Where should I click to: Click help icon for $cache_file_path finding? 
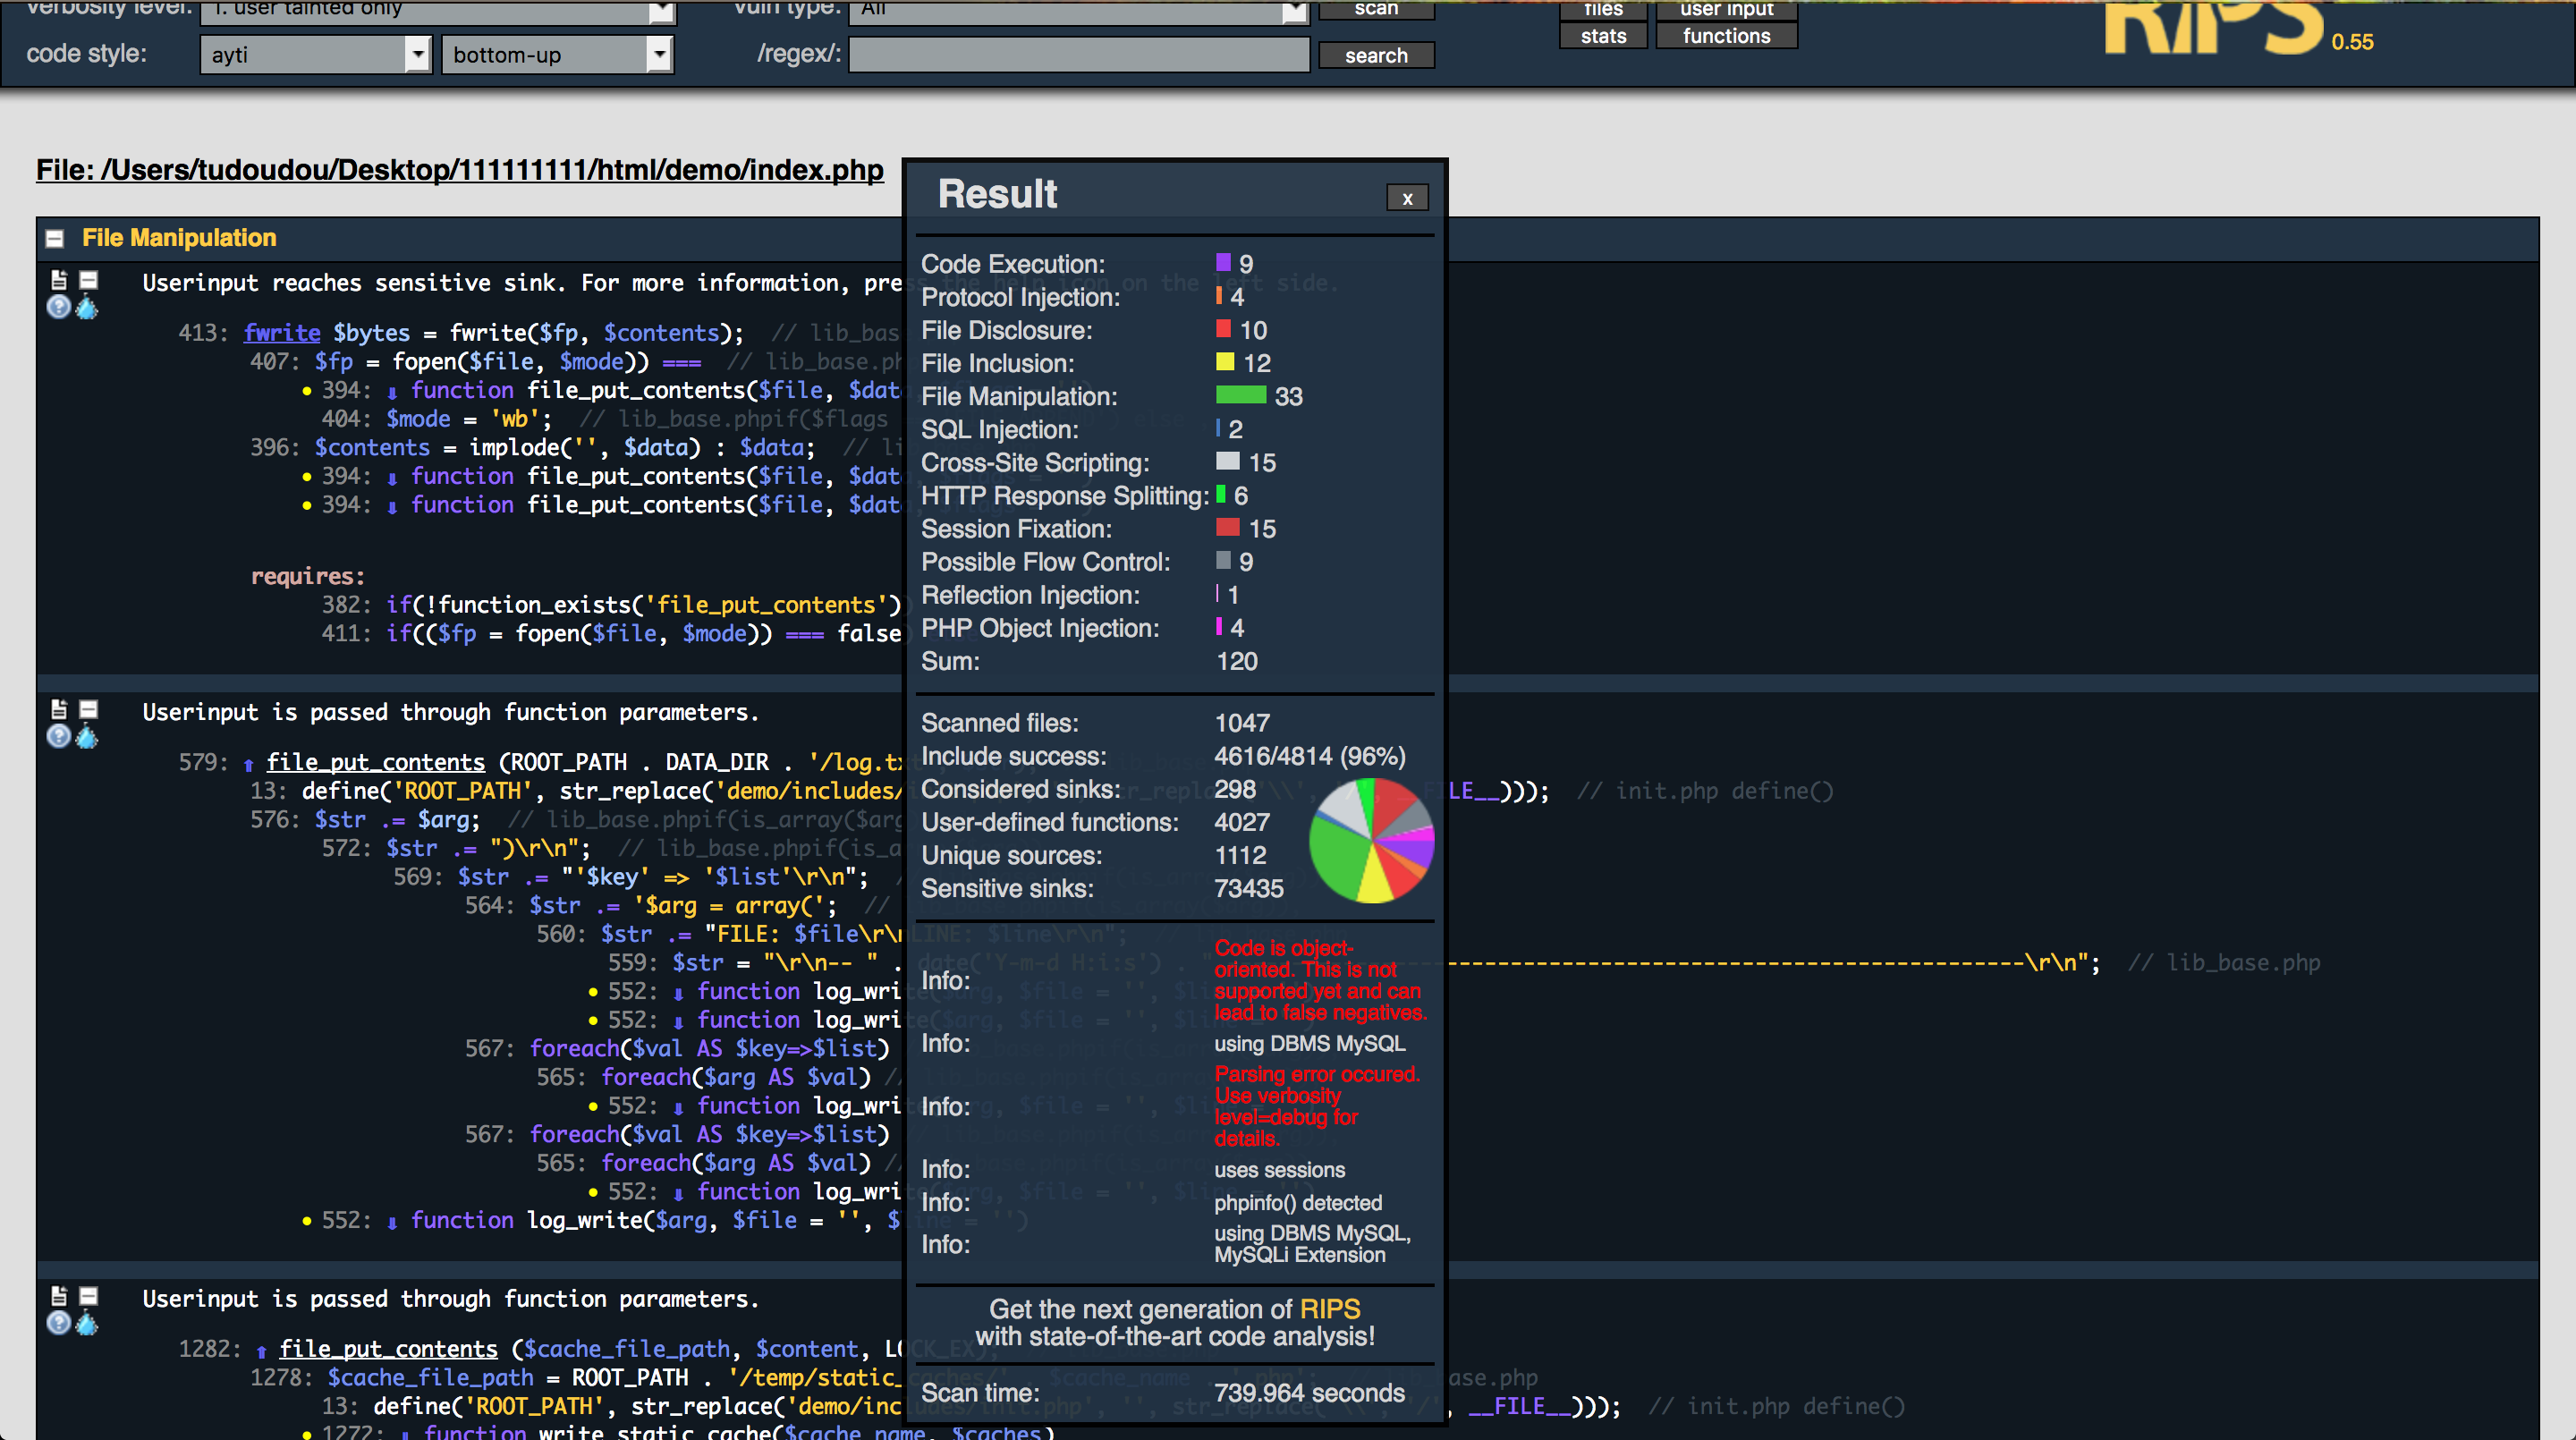pos(59,1324)
